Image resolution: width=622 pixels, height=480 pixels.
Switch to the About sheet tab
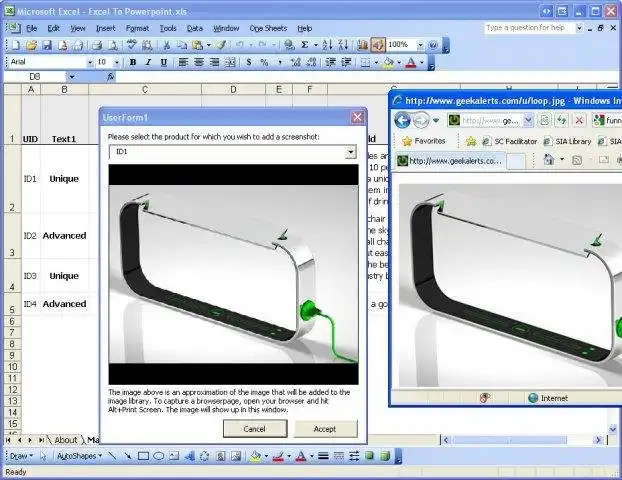click(65, 440)
